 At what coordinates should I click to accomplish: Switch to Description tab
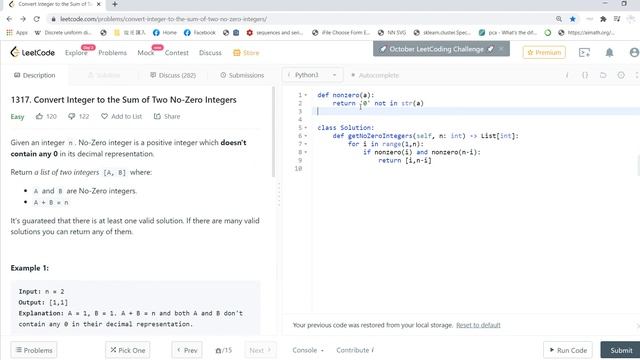click(x=34, y=75)
